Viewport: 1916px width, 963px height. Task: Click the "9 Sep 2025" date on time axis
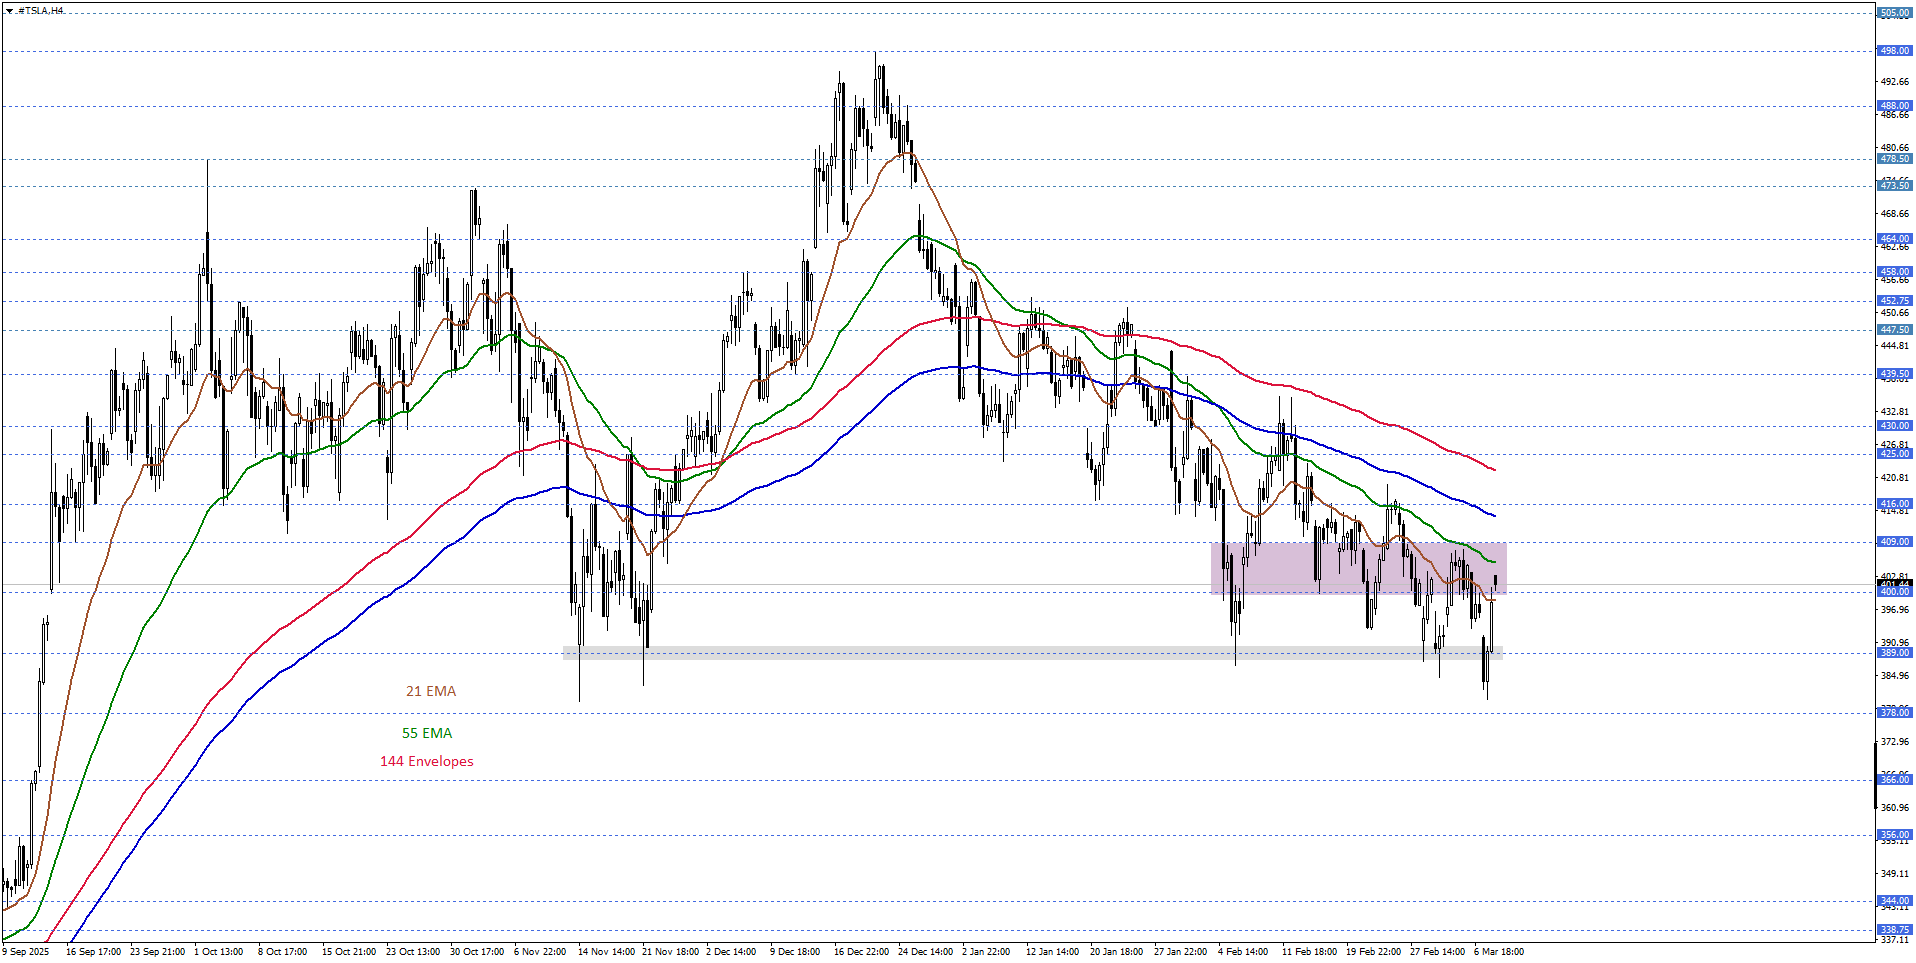pyautogui.click(x=26, y=952)
